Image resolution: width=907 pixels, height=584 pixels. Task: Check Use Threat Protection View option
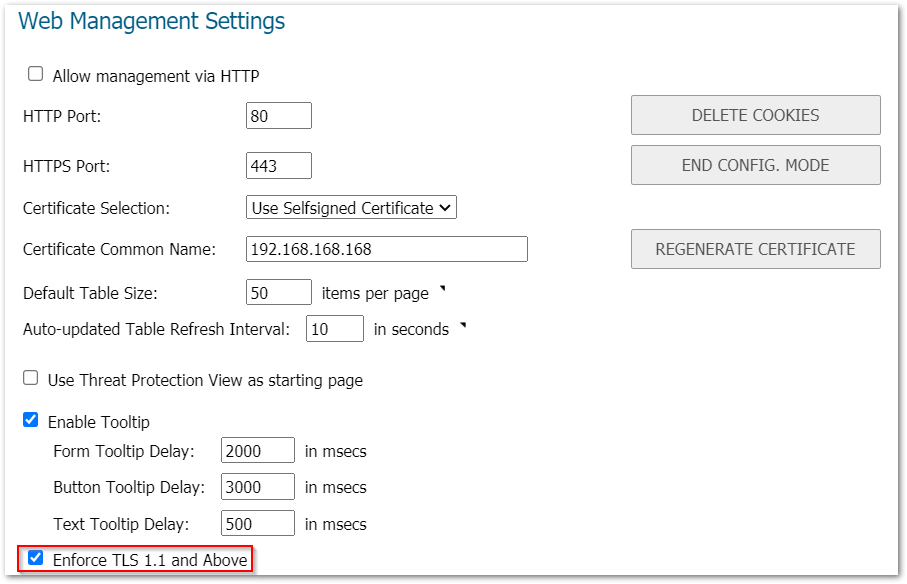(31, 379)
